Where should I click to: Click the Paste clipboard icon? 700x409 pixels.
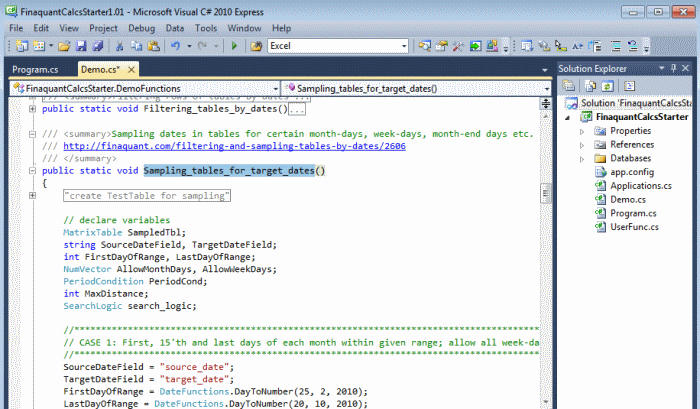point(153,46)
